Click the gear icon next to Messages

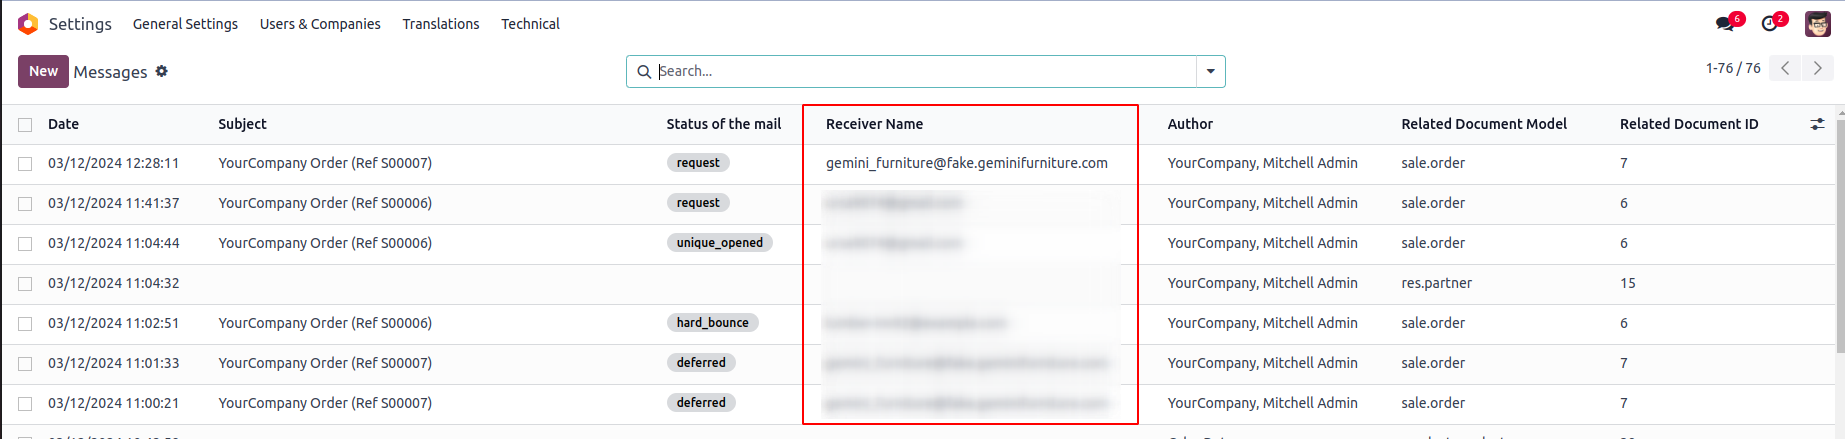pyautogui.click(x=162, y=71)
